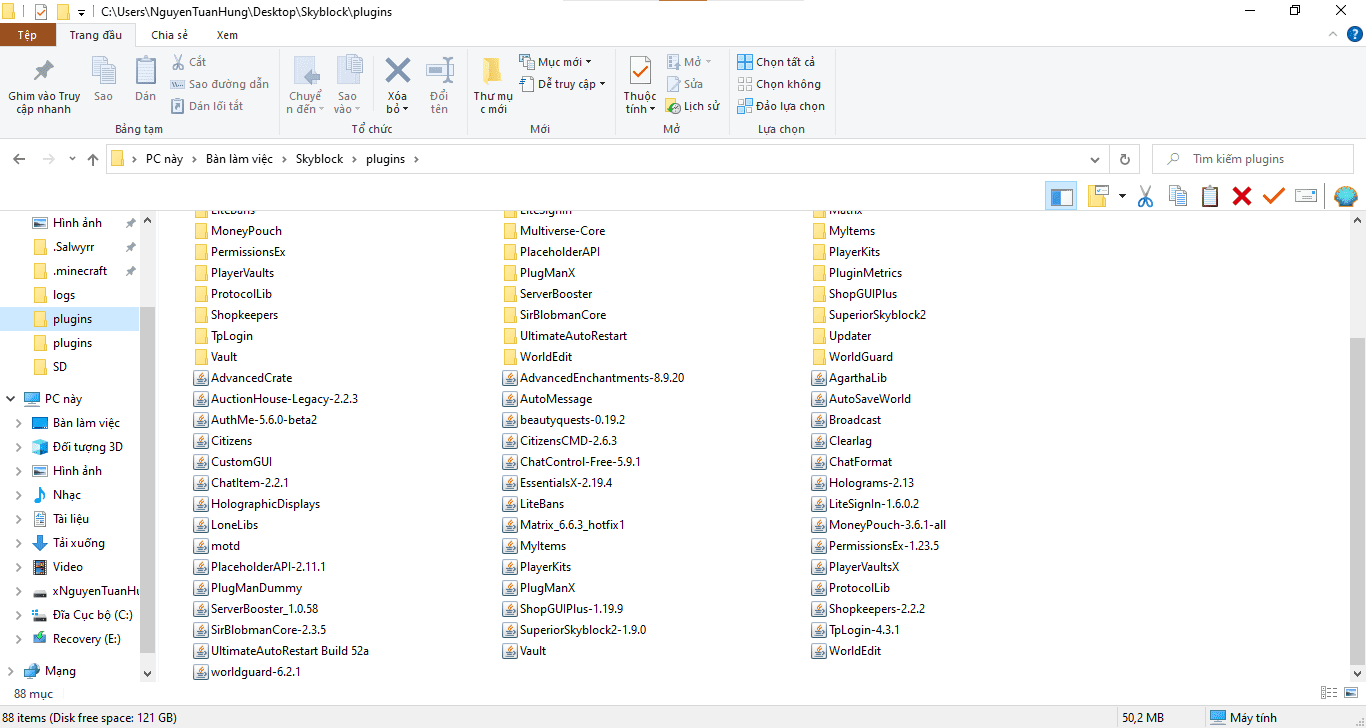Collapse the PC này tree node
The height and width of the screenshot is (728, 1366).
point(11,399)
